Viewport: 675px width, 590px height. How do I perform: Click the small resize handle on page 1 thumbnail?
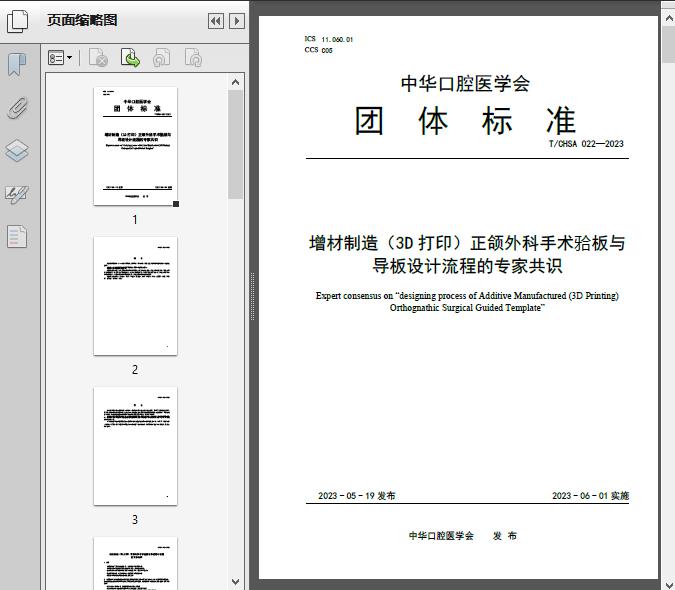click(176, 204)
